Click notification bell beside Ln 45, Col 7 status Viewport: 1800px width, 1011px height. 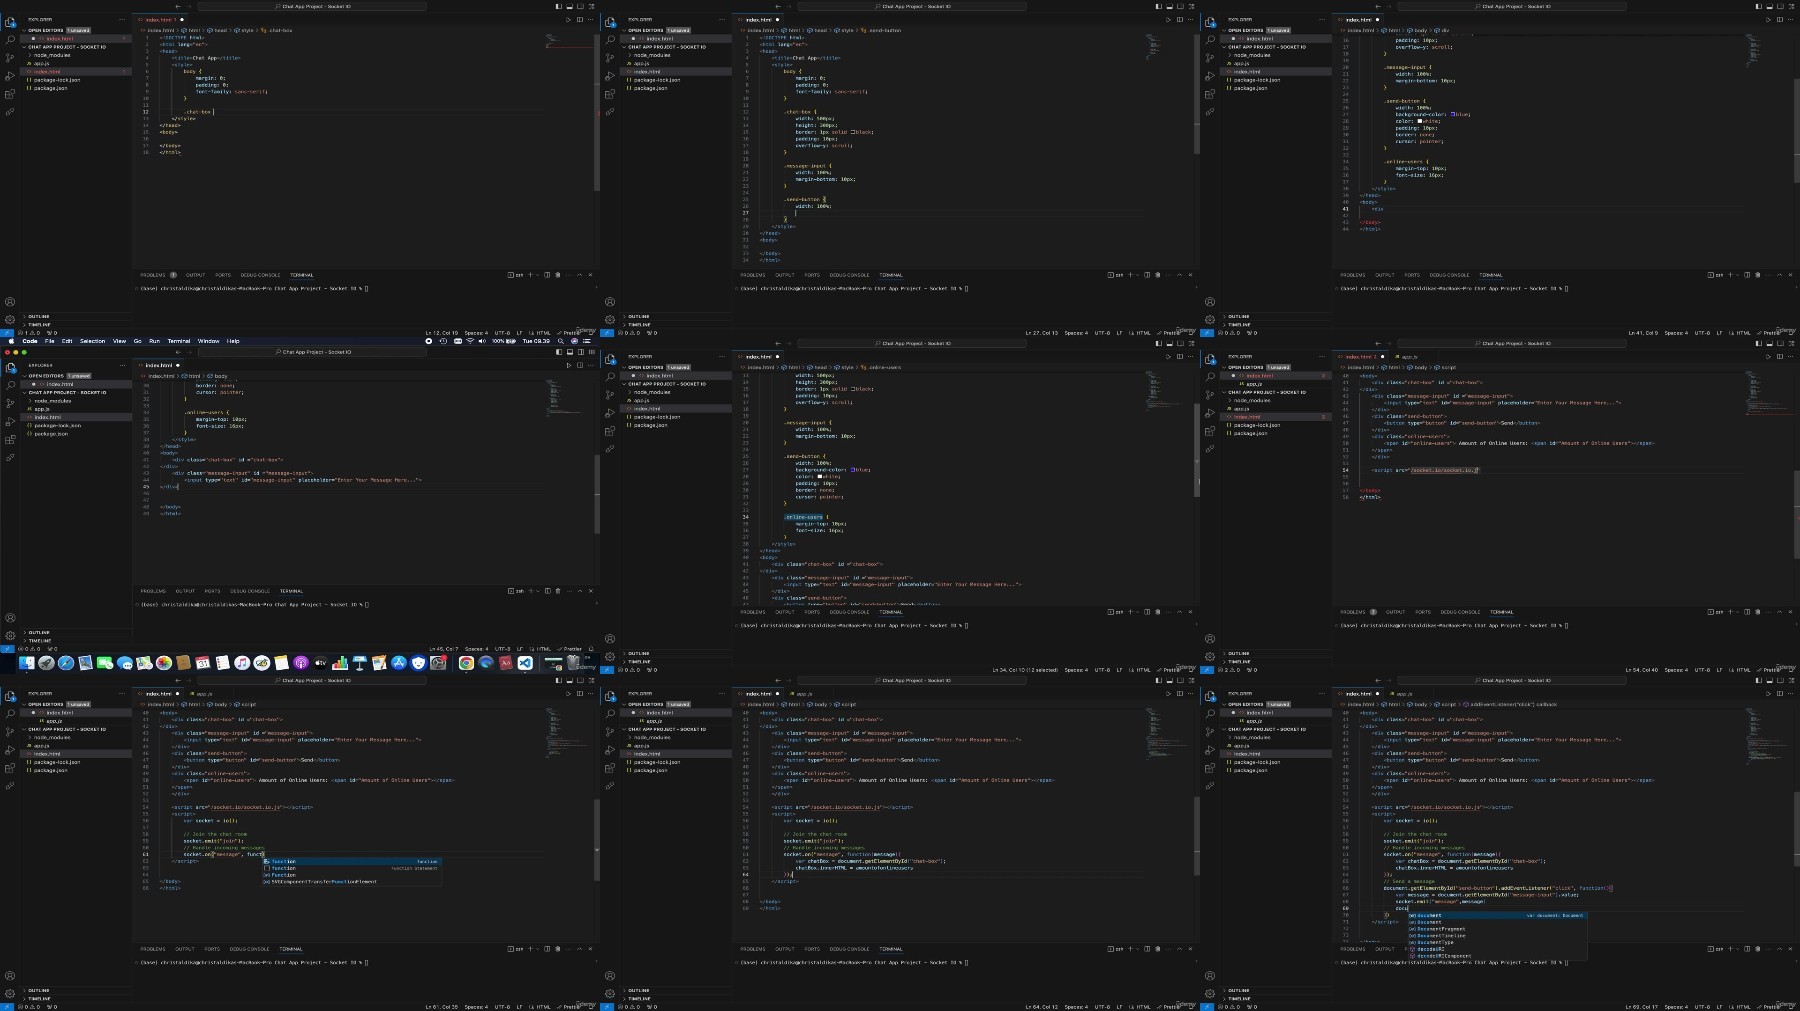click(591, 649)
